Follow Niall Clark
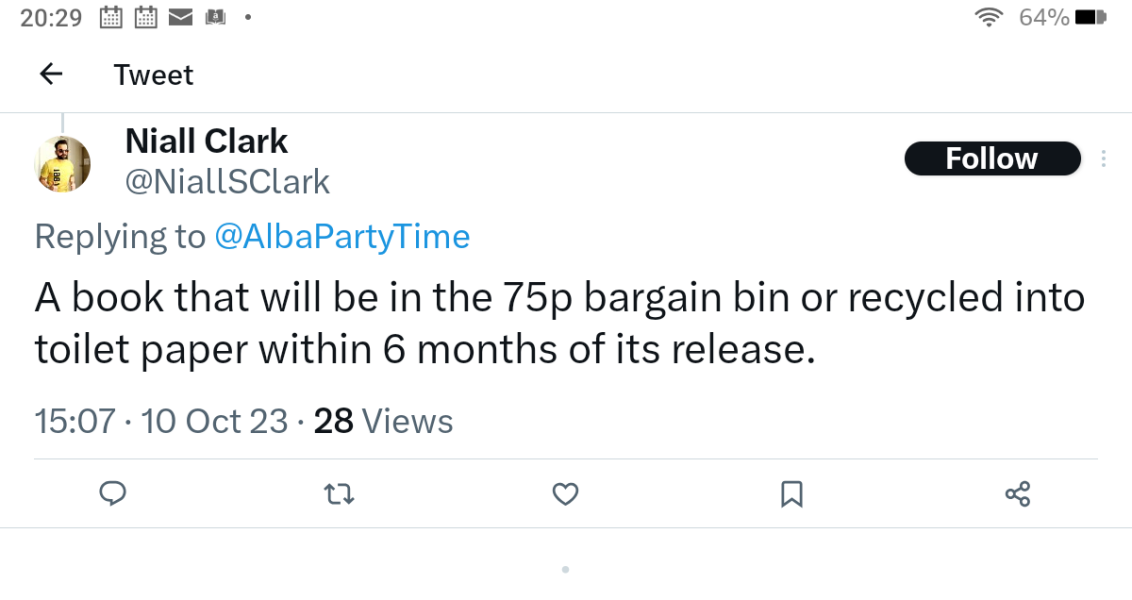1132x600 pixels. (991, 158)
